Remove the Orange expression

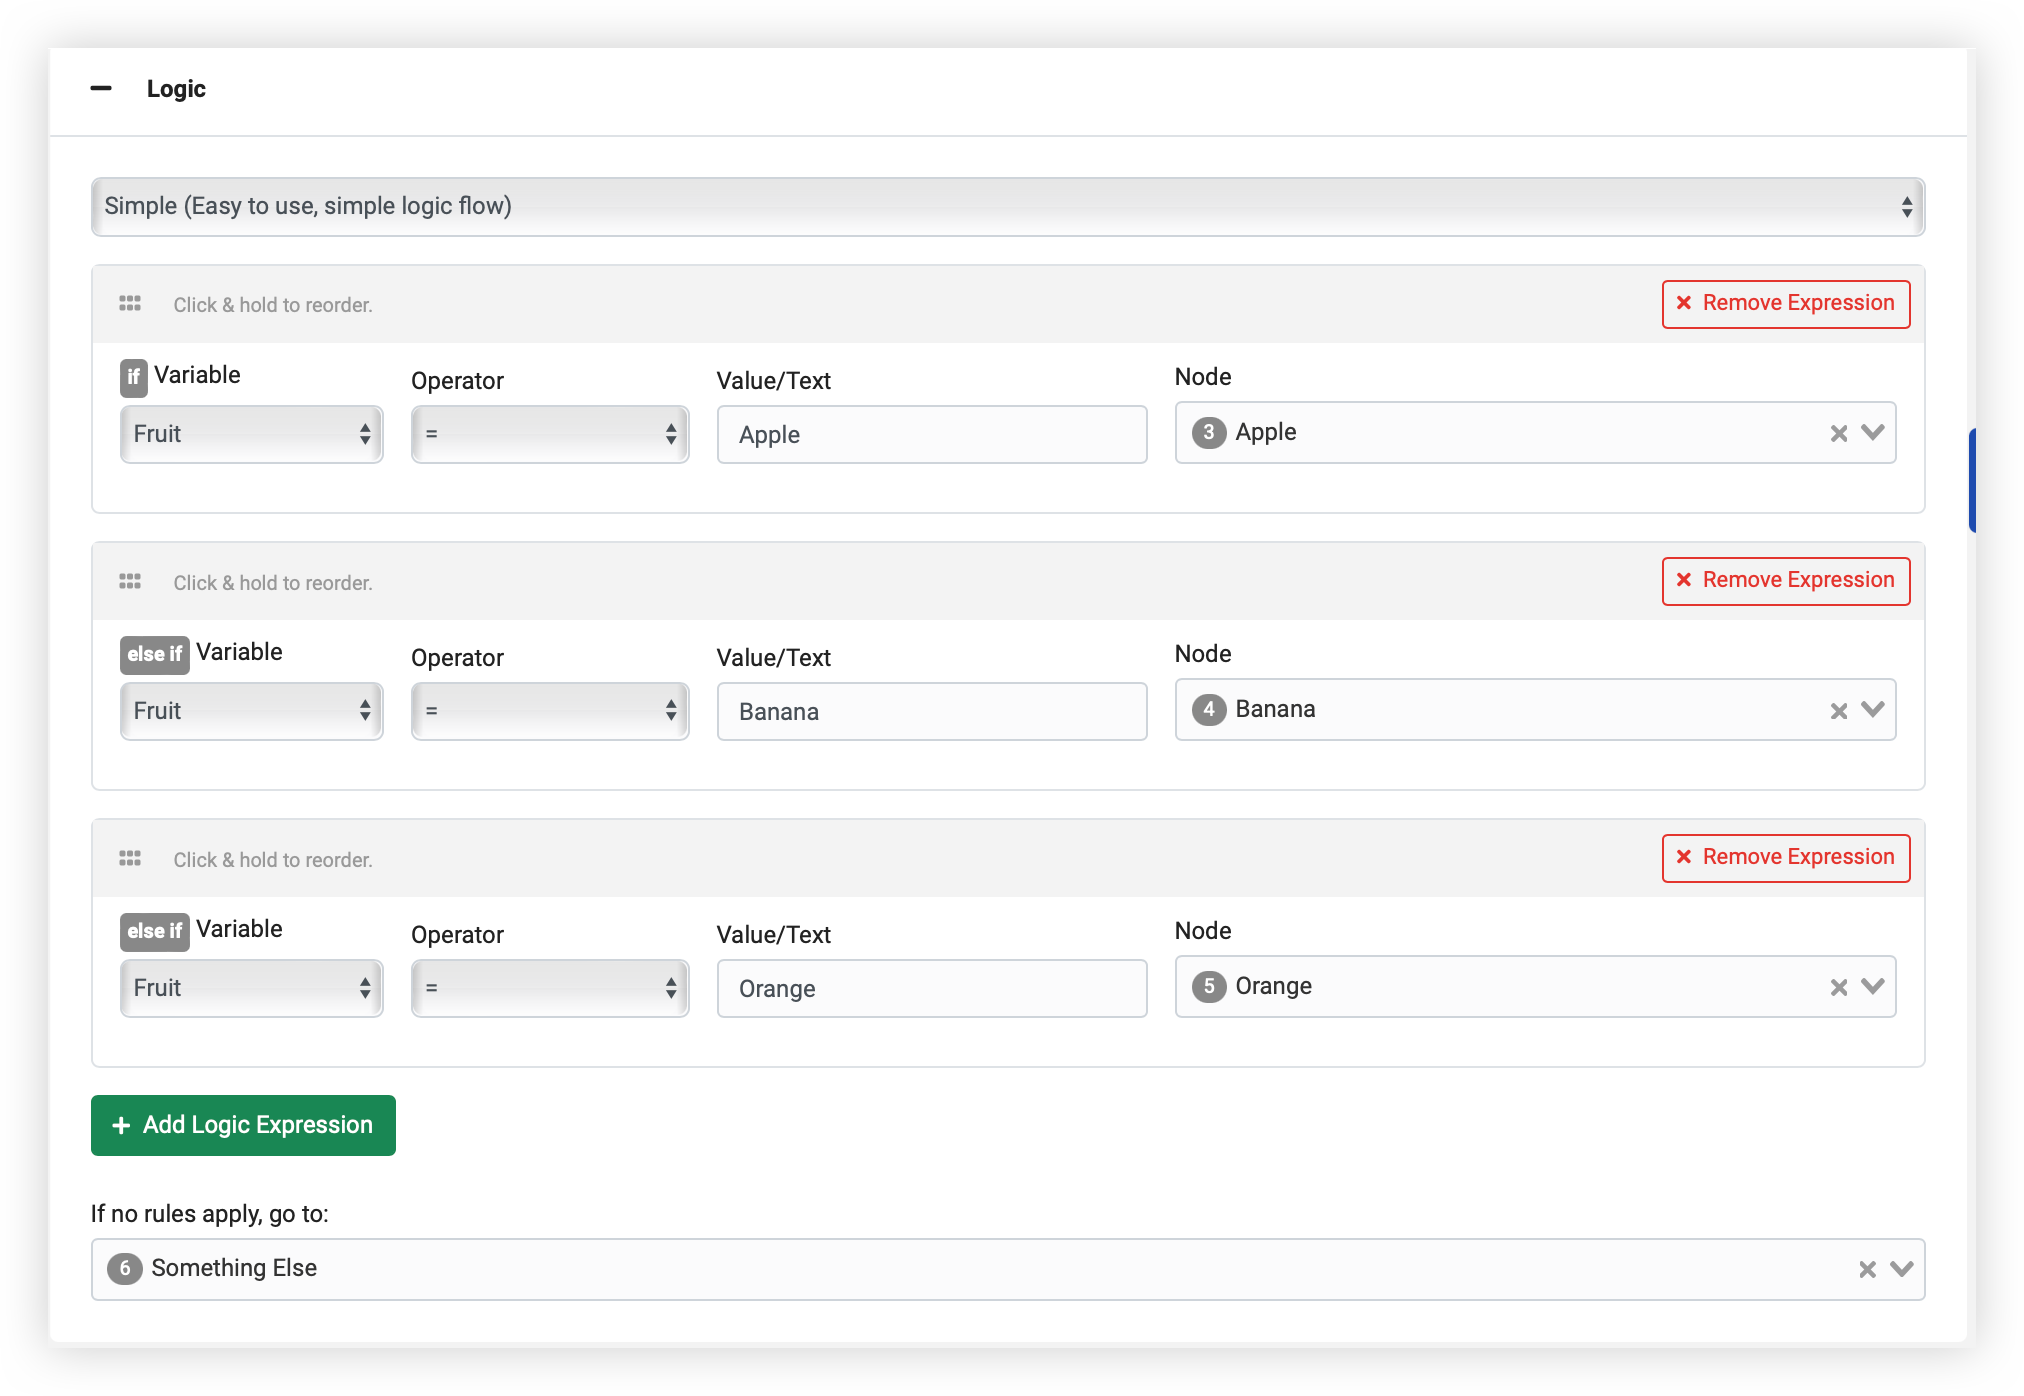pos(1785,858)
